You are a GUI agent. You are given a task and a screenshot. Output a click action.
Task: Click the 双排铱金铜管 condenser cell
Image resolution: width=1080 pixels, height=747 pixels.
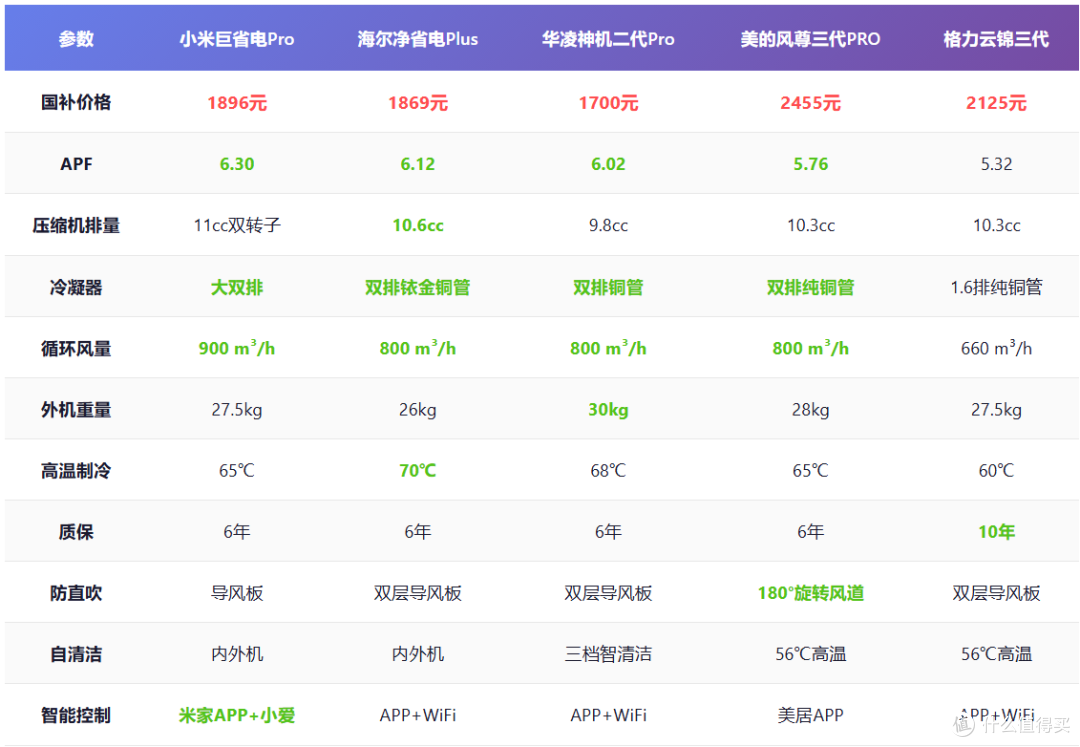417,287
